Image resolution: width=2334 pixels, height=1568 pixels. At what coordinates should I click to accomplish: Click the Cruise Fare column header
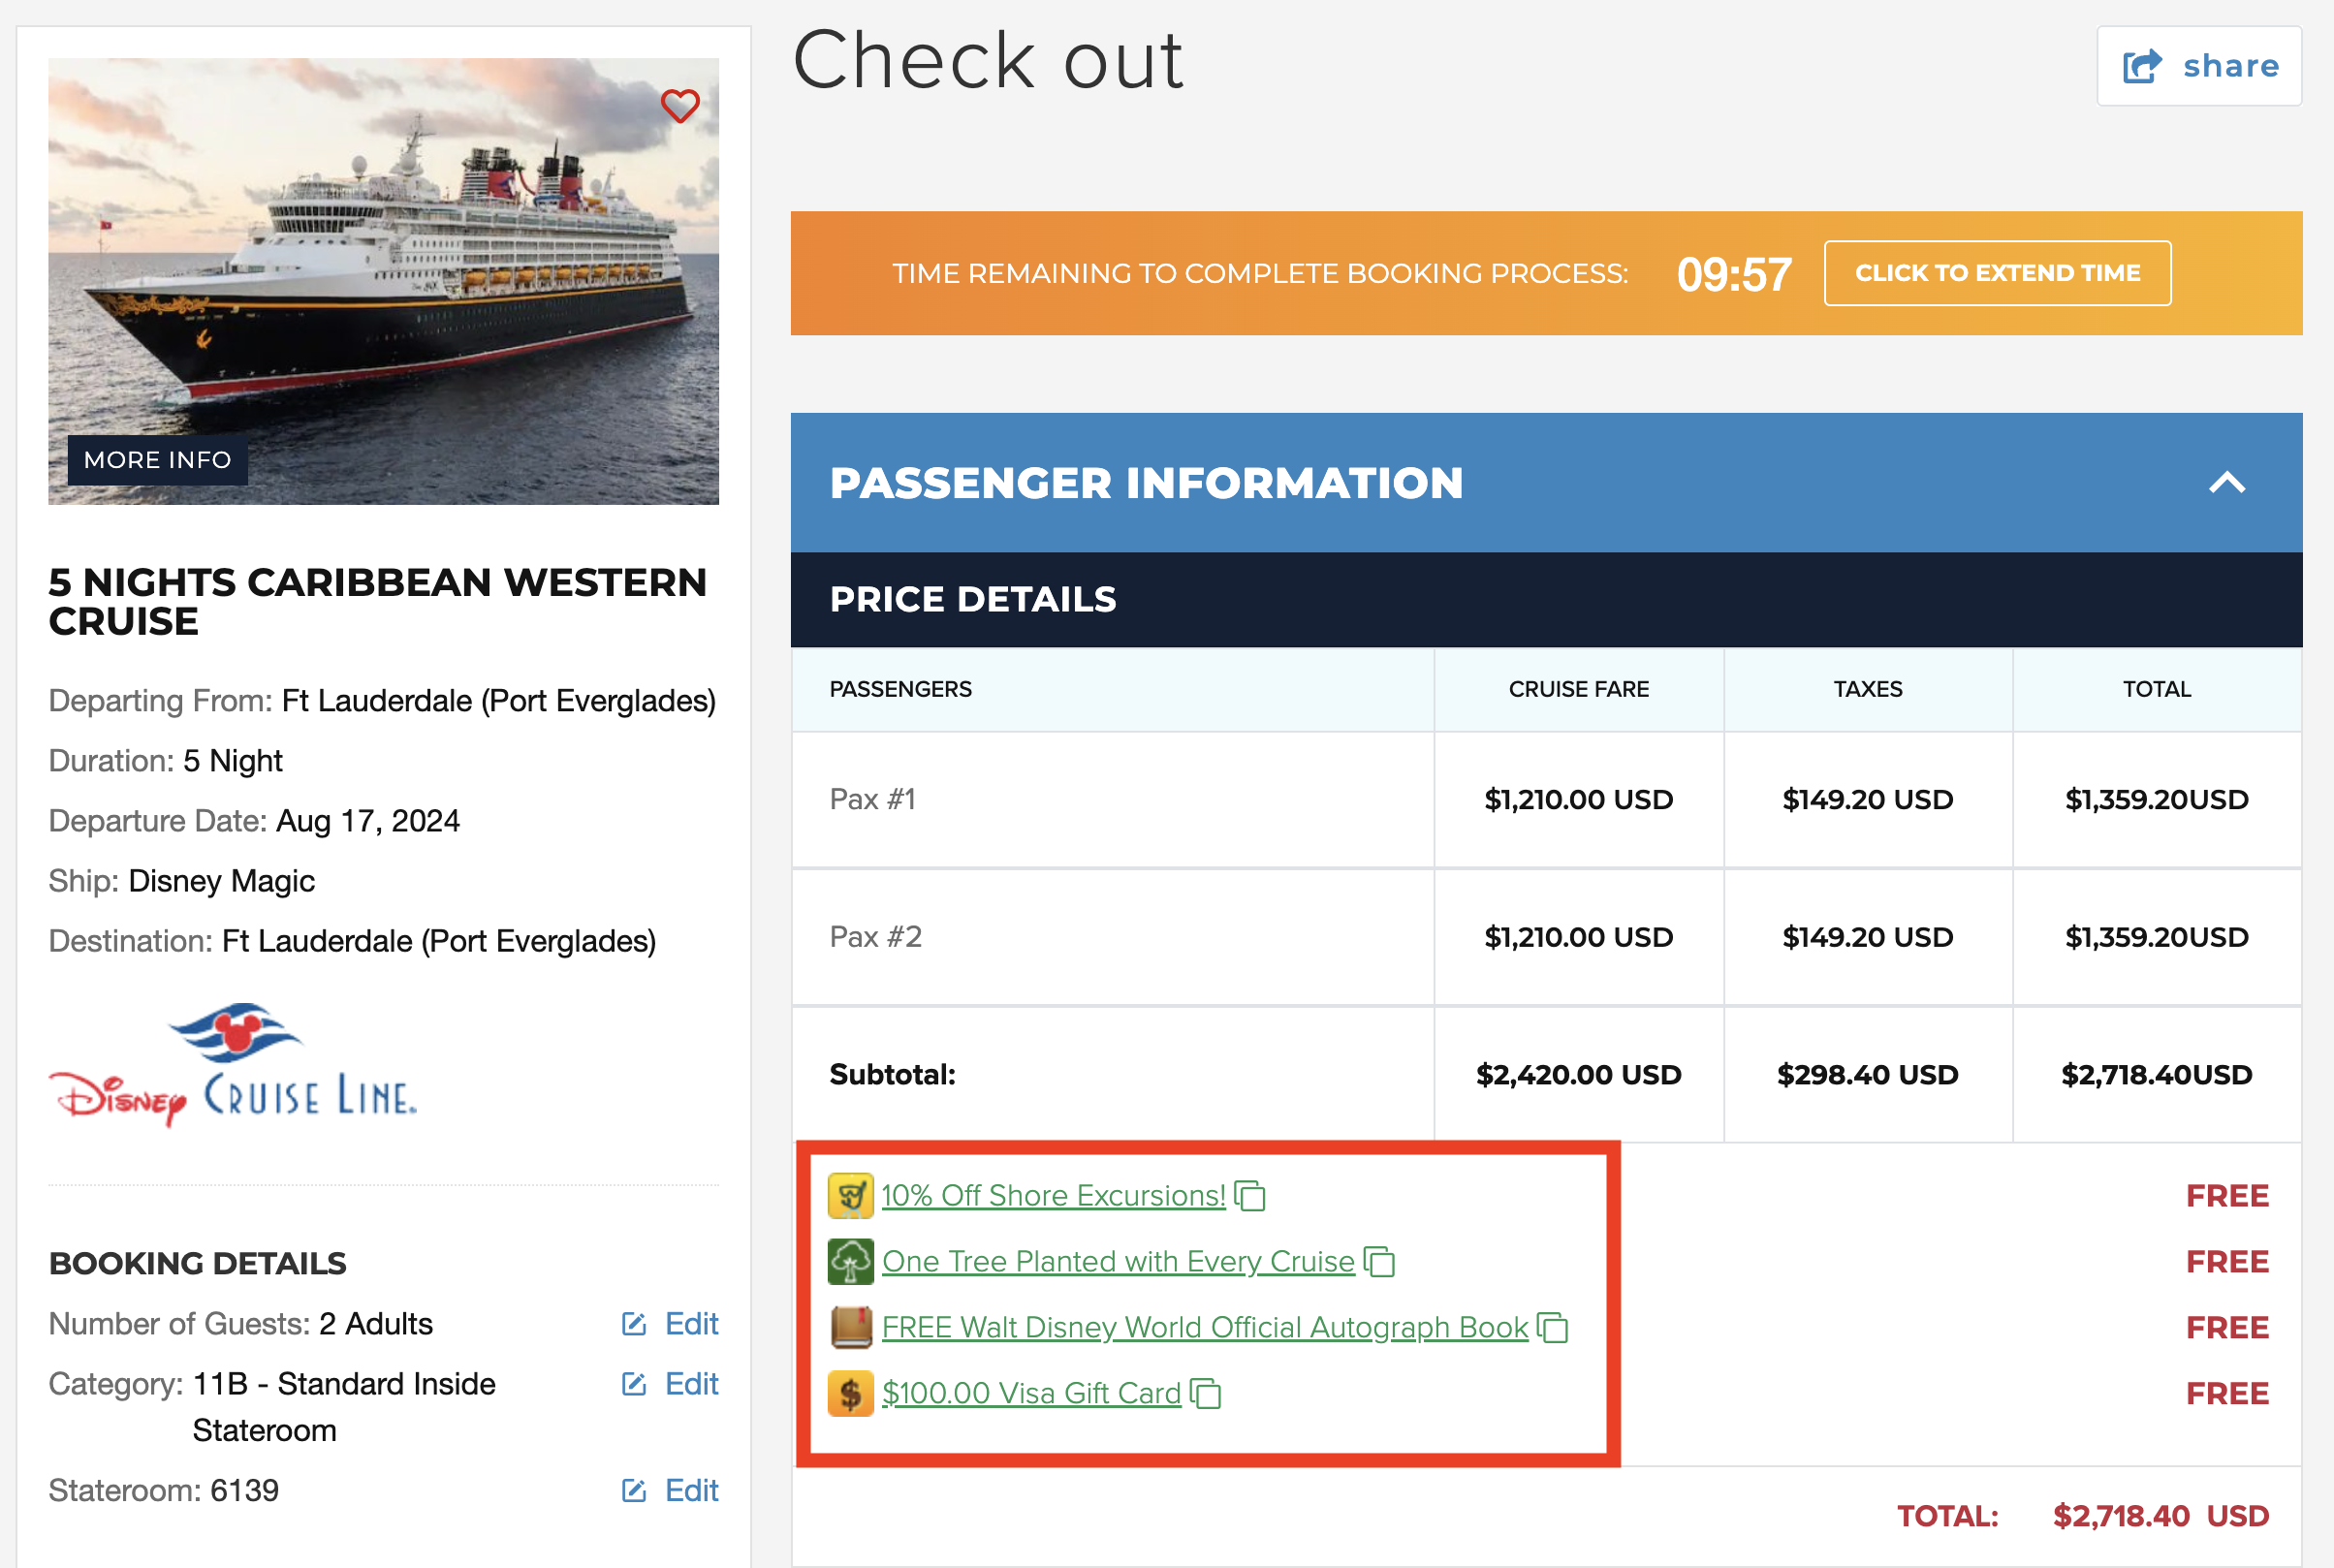coord(1578,689)
